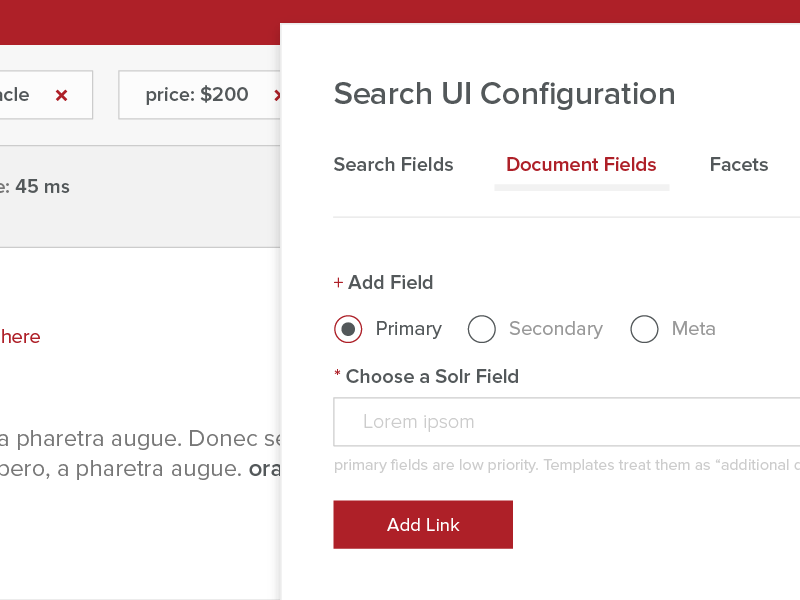Click the "Choose a Solr Field" label
Screen dimensions: 800x600
point(430,377)
